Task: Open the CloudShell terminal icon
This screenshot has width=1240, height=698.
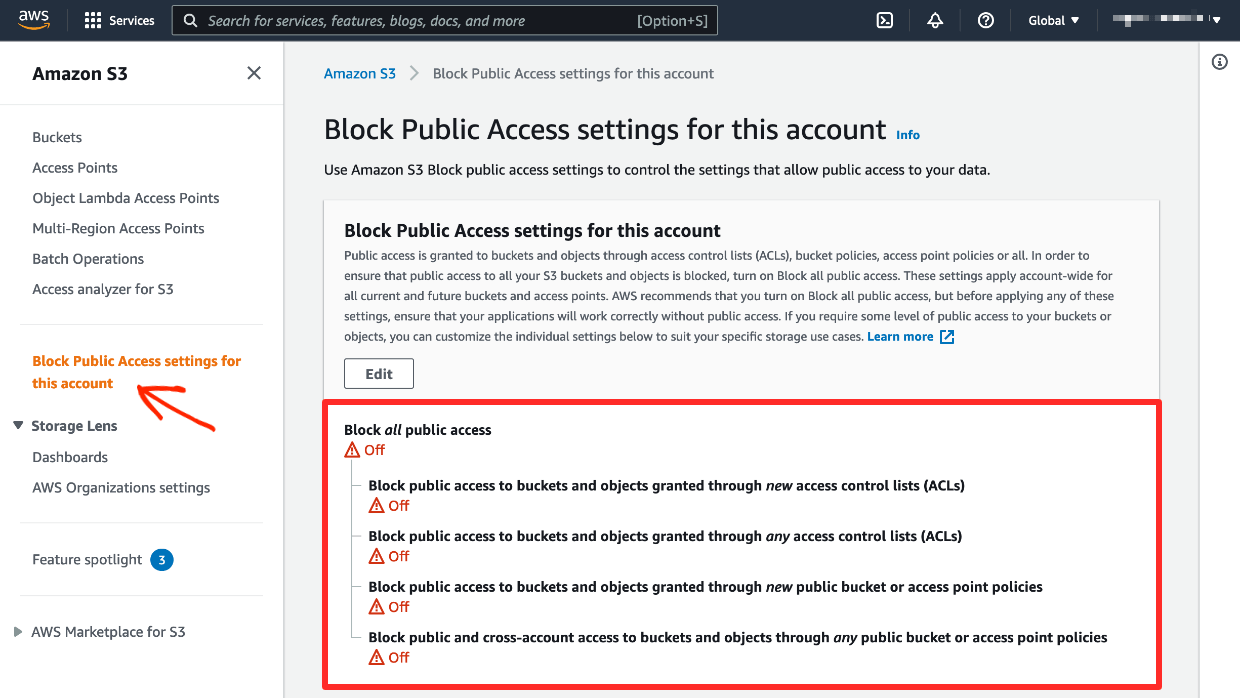Action: pos(884,19)
